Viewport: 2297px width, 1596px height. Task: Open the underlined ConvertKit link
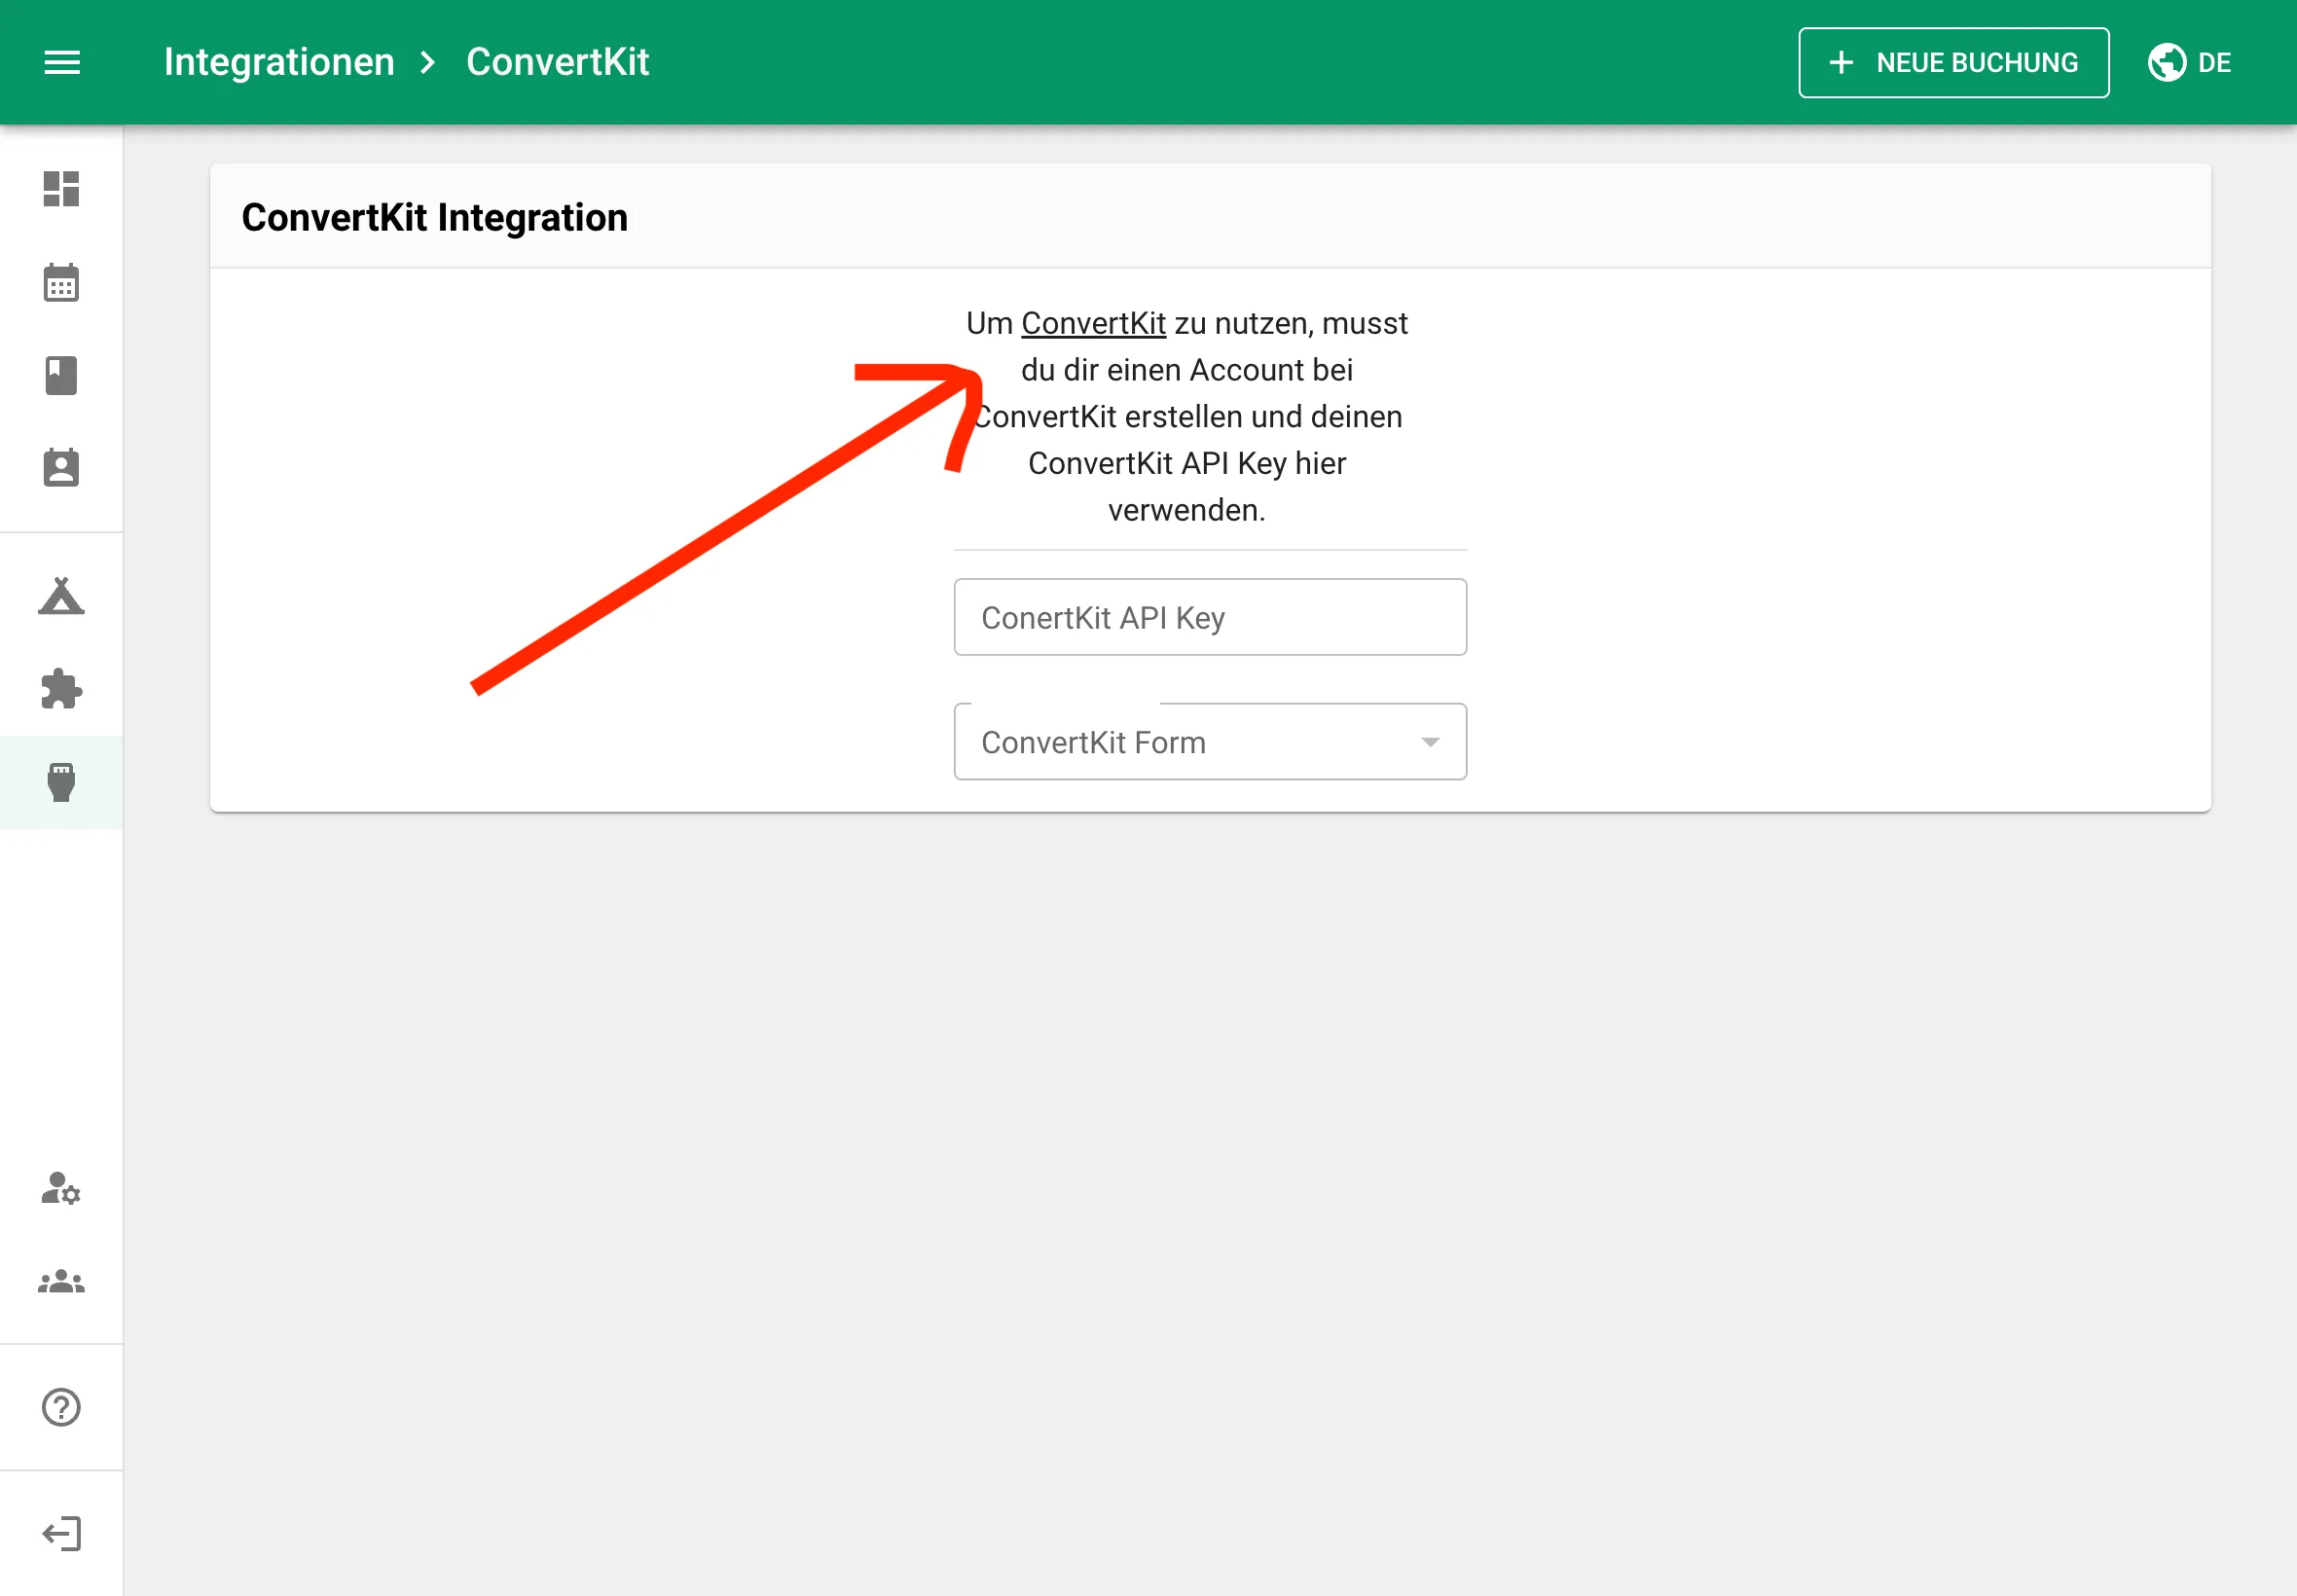(x=1093, y=323)
